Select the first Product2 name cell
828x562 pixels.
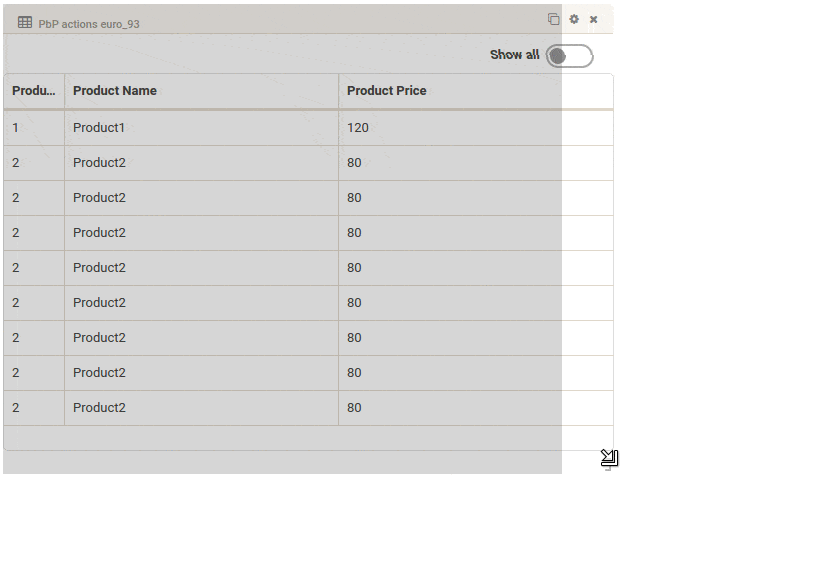click(99, 163)
